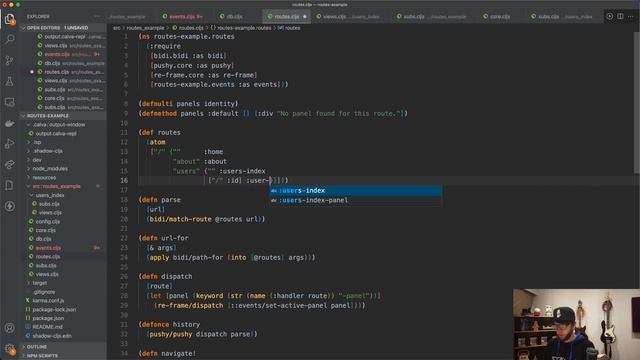Open Source Control view in activity bar
The height and width of the screenshot is (360, 640).
tap(9, 60)
